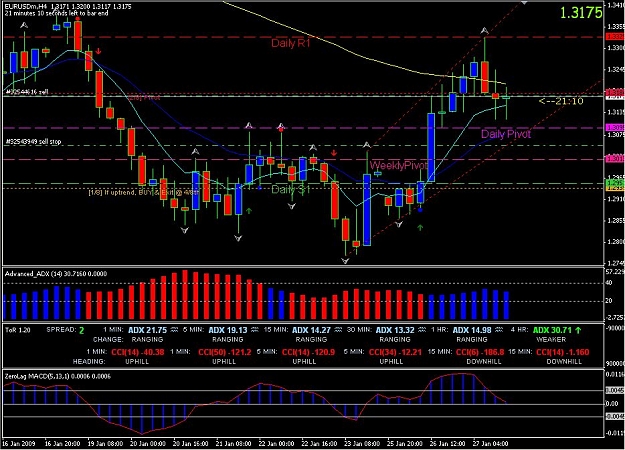Select the '[1/8] If uptrend, BUY & Exit' label
Screen dimensions: 625x450
click(144, 193)
